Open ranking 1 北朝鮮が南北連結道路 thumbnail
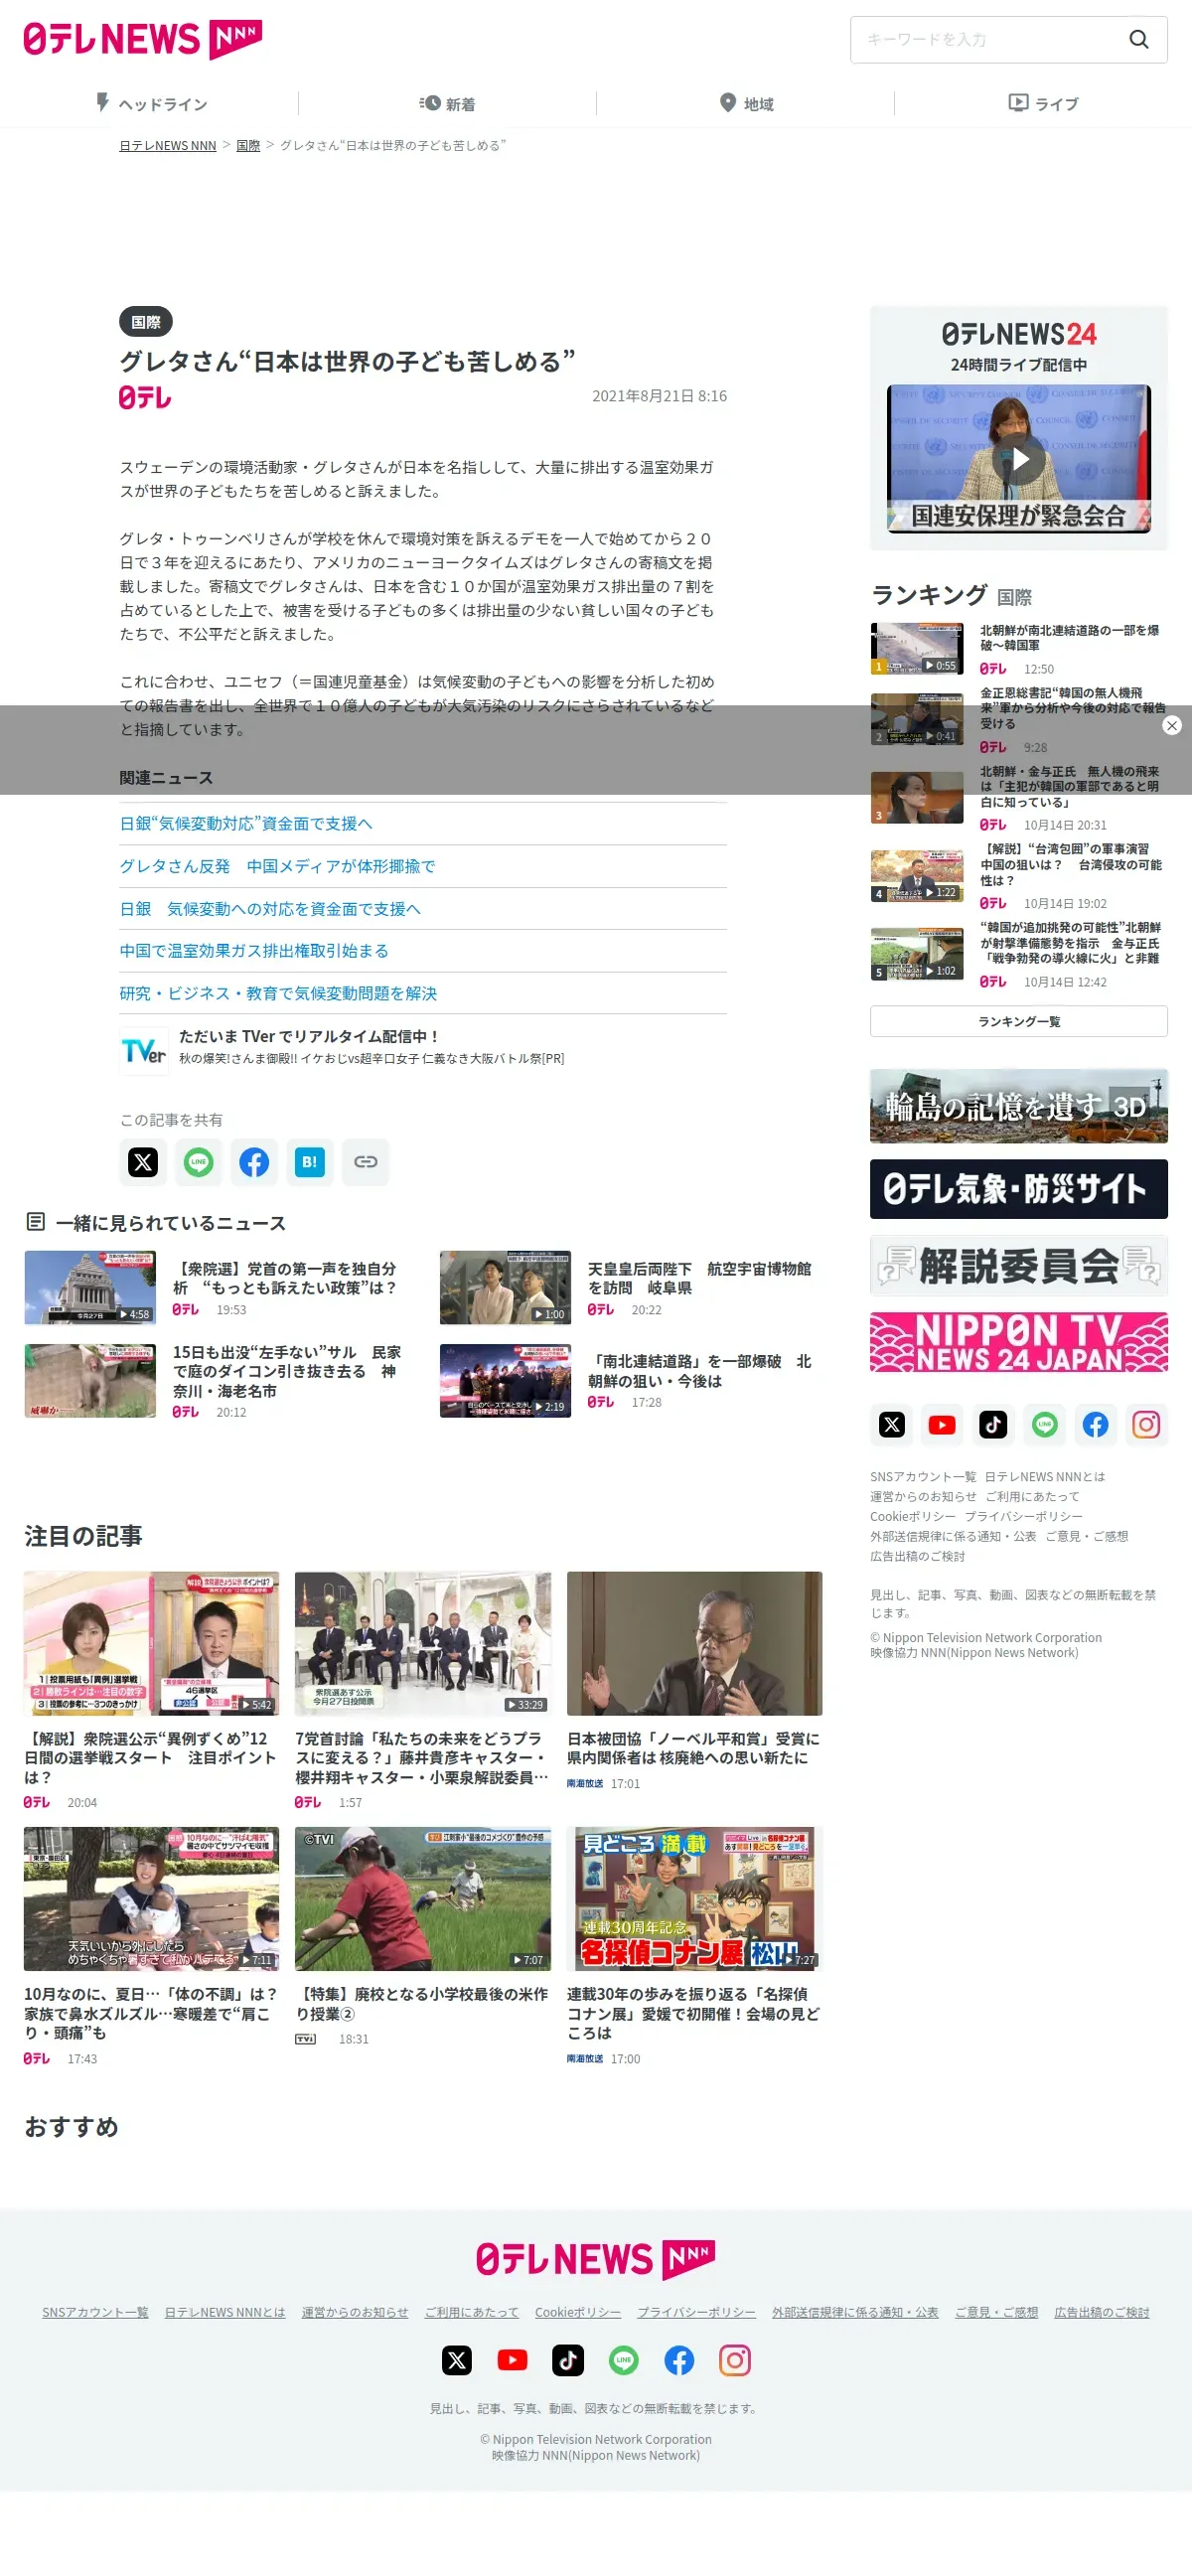This screenshot has height=2576, width=1192. (917, 648)
